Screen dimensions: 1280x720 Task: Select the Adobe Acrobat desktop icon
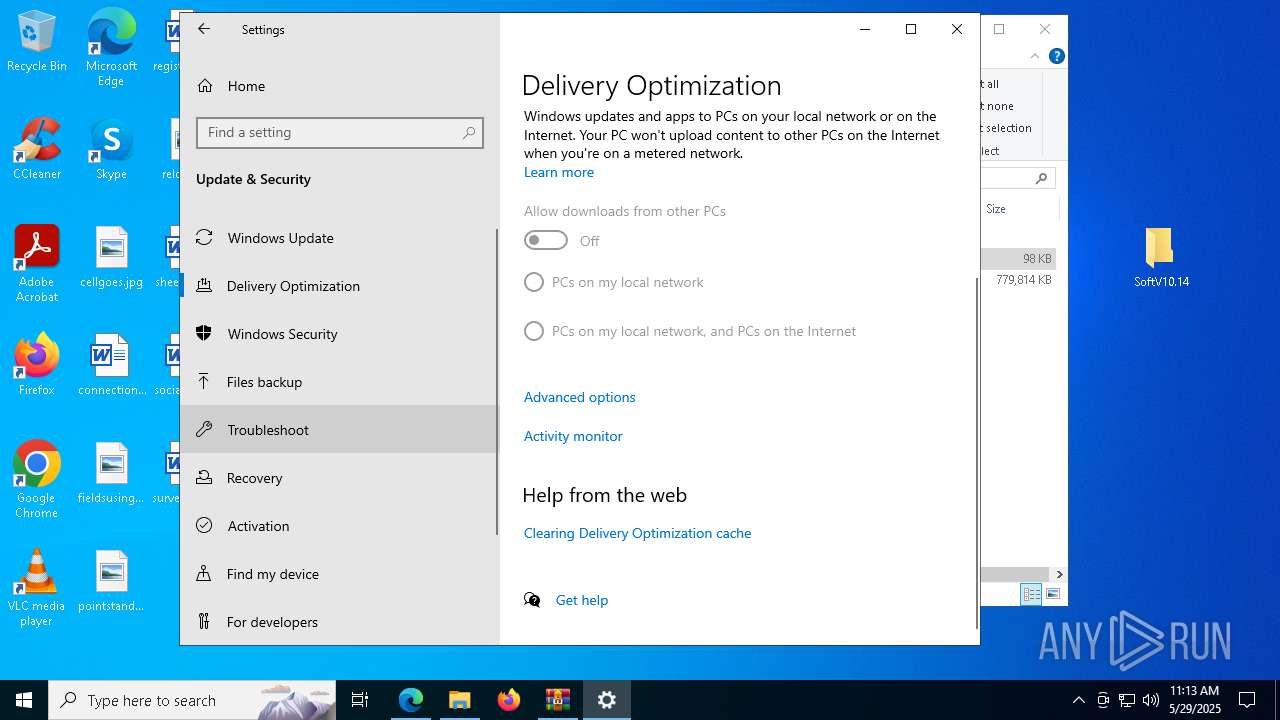(37, 264)
